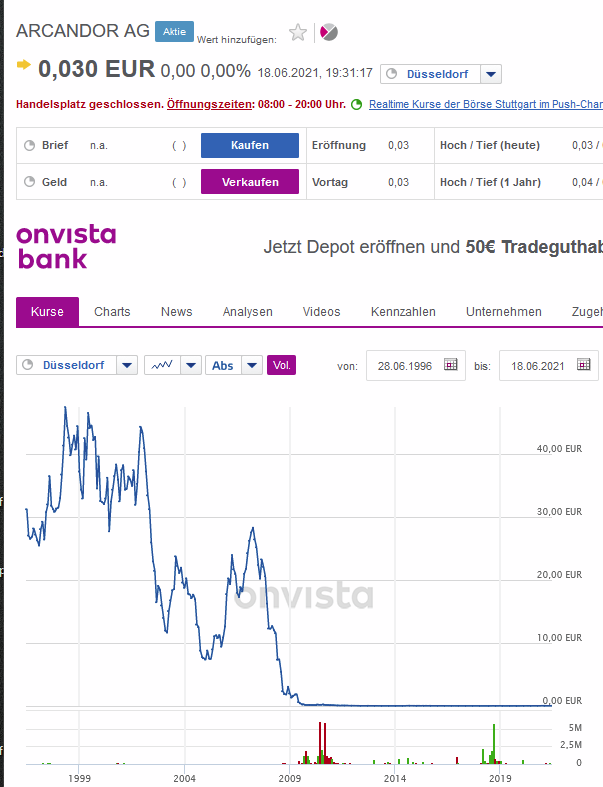Open the calendar icon for von date

click(x=451, y=364)
